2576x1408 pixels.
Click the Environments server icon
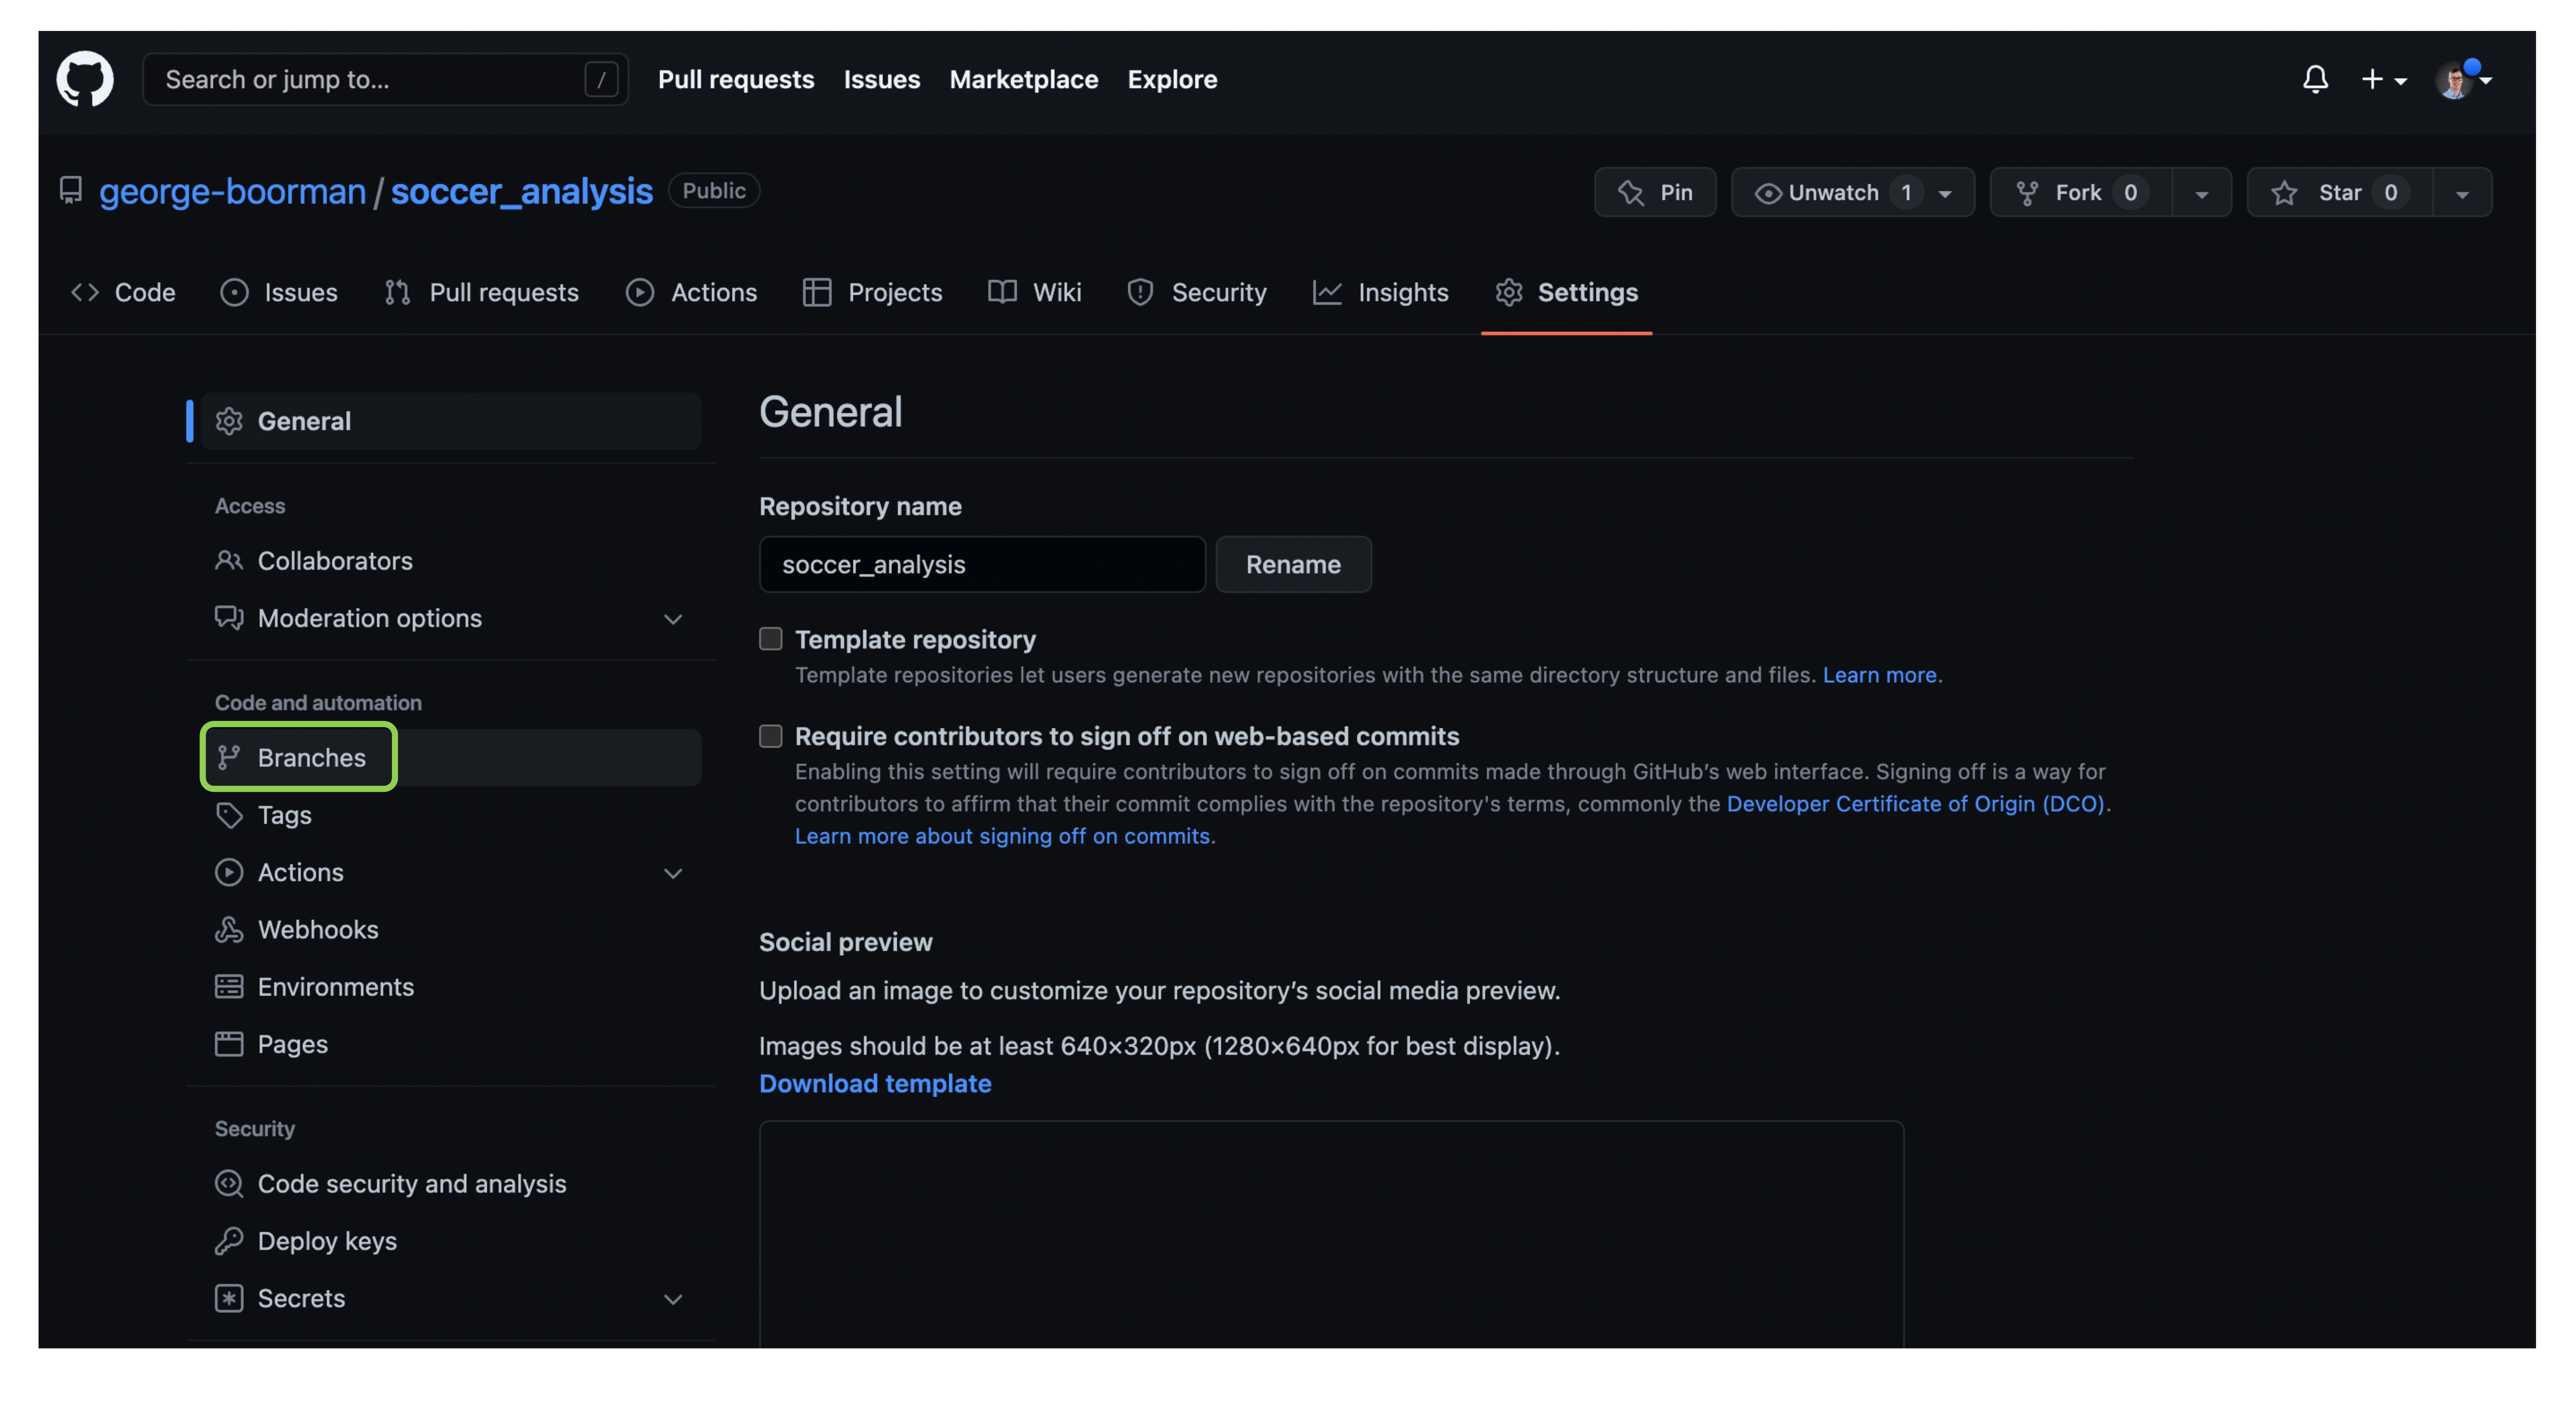click(229, 987)
